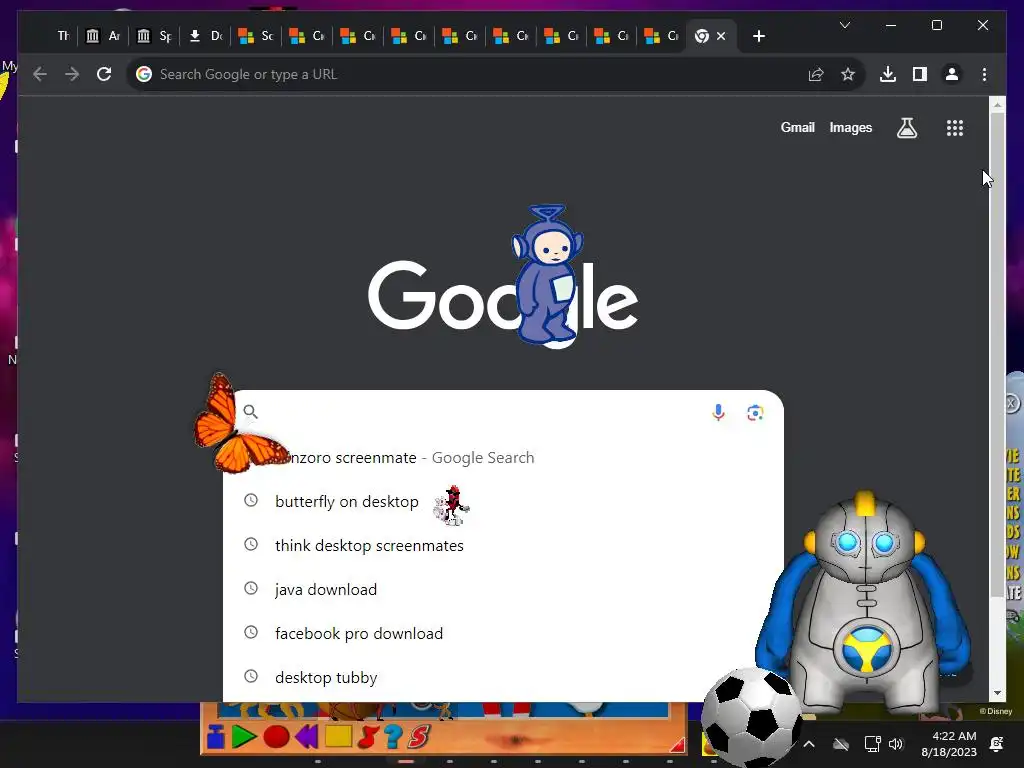Open the volume speaker icon
1024x768 pixels.
[896, 744]
